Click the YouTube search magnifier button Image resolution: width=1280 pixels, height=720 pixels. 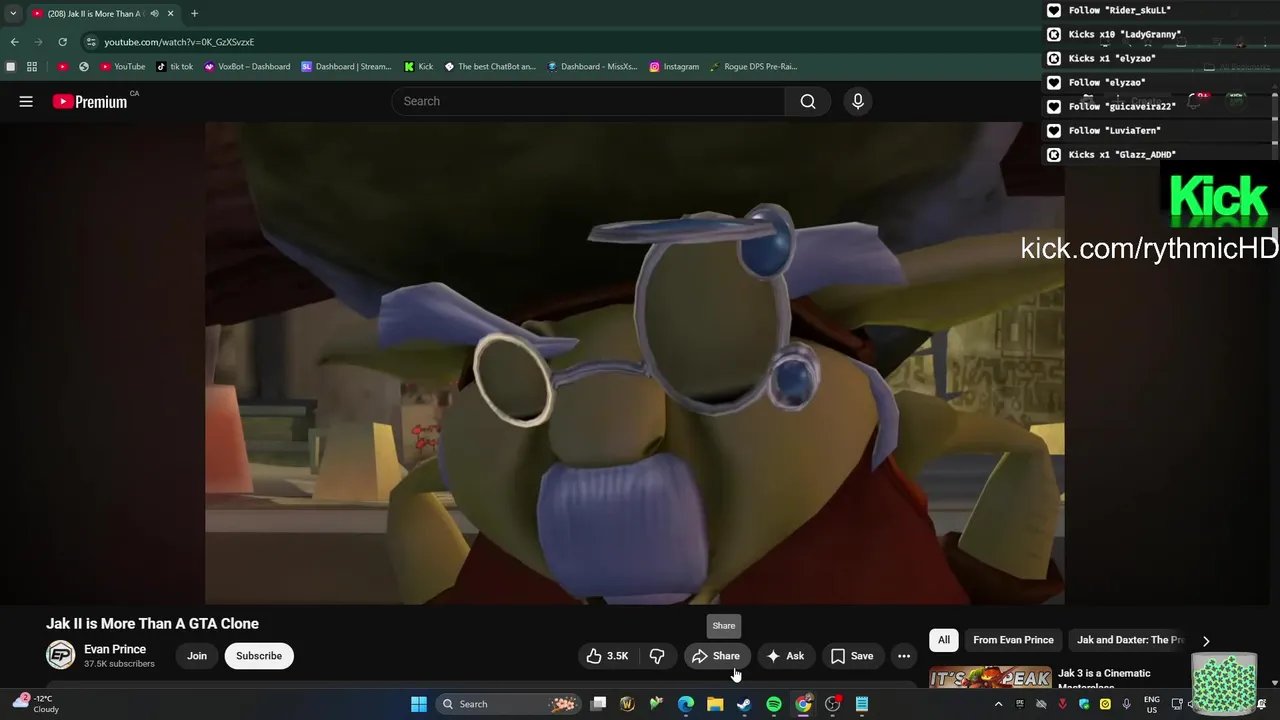coord(808,101)
